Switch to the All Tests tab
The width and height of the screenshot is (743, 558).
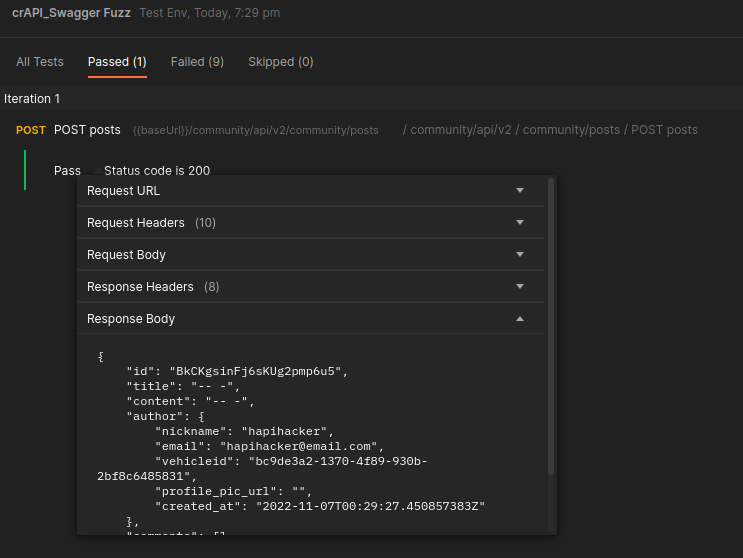39,62
